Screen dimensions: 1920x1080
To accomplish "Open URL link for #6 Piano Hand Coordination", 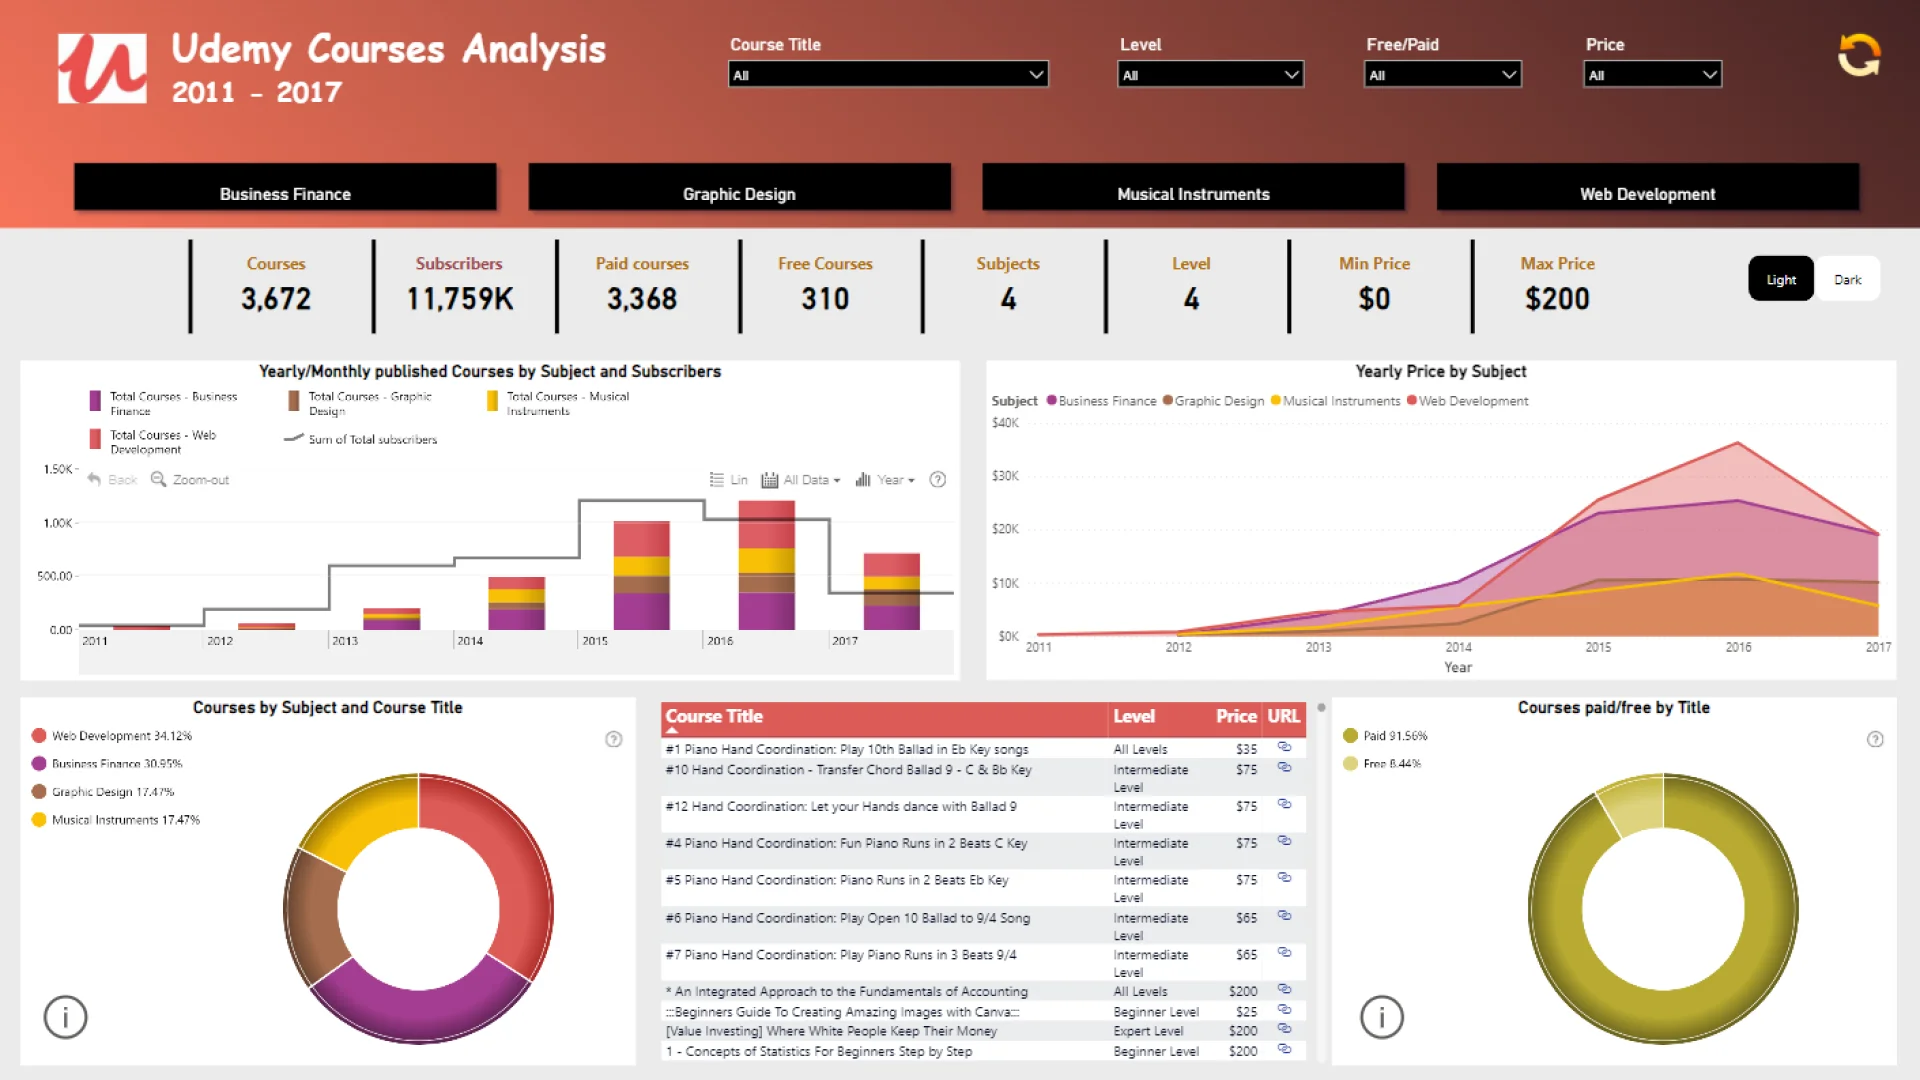I will tap(1284, 916).
